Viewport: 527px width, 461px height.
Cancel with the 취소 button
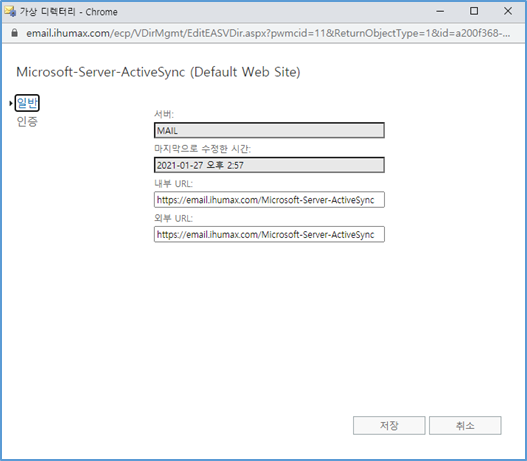coord(465,425)
